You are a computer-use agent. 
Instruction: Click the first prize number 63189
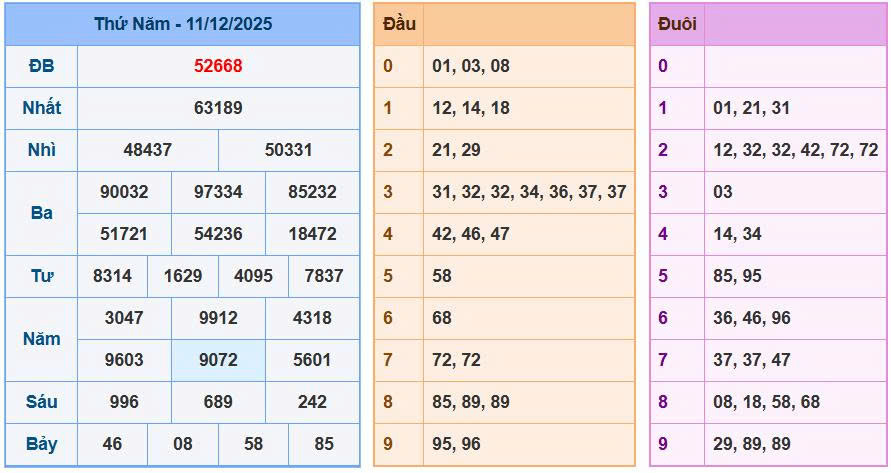pos(218,108)
